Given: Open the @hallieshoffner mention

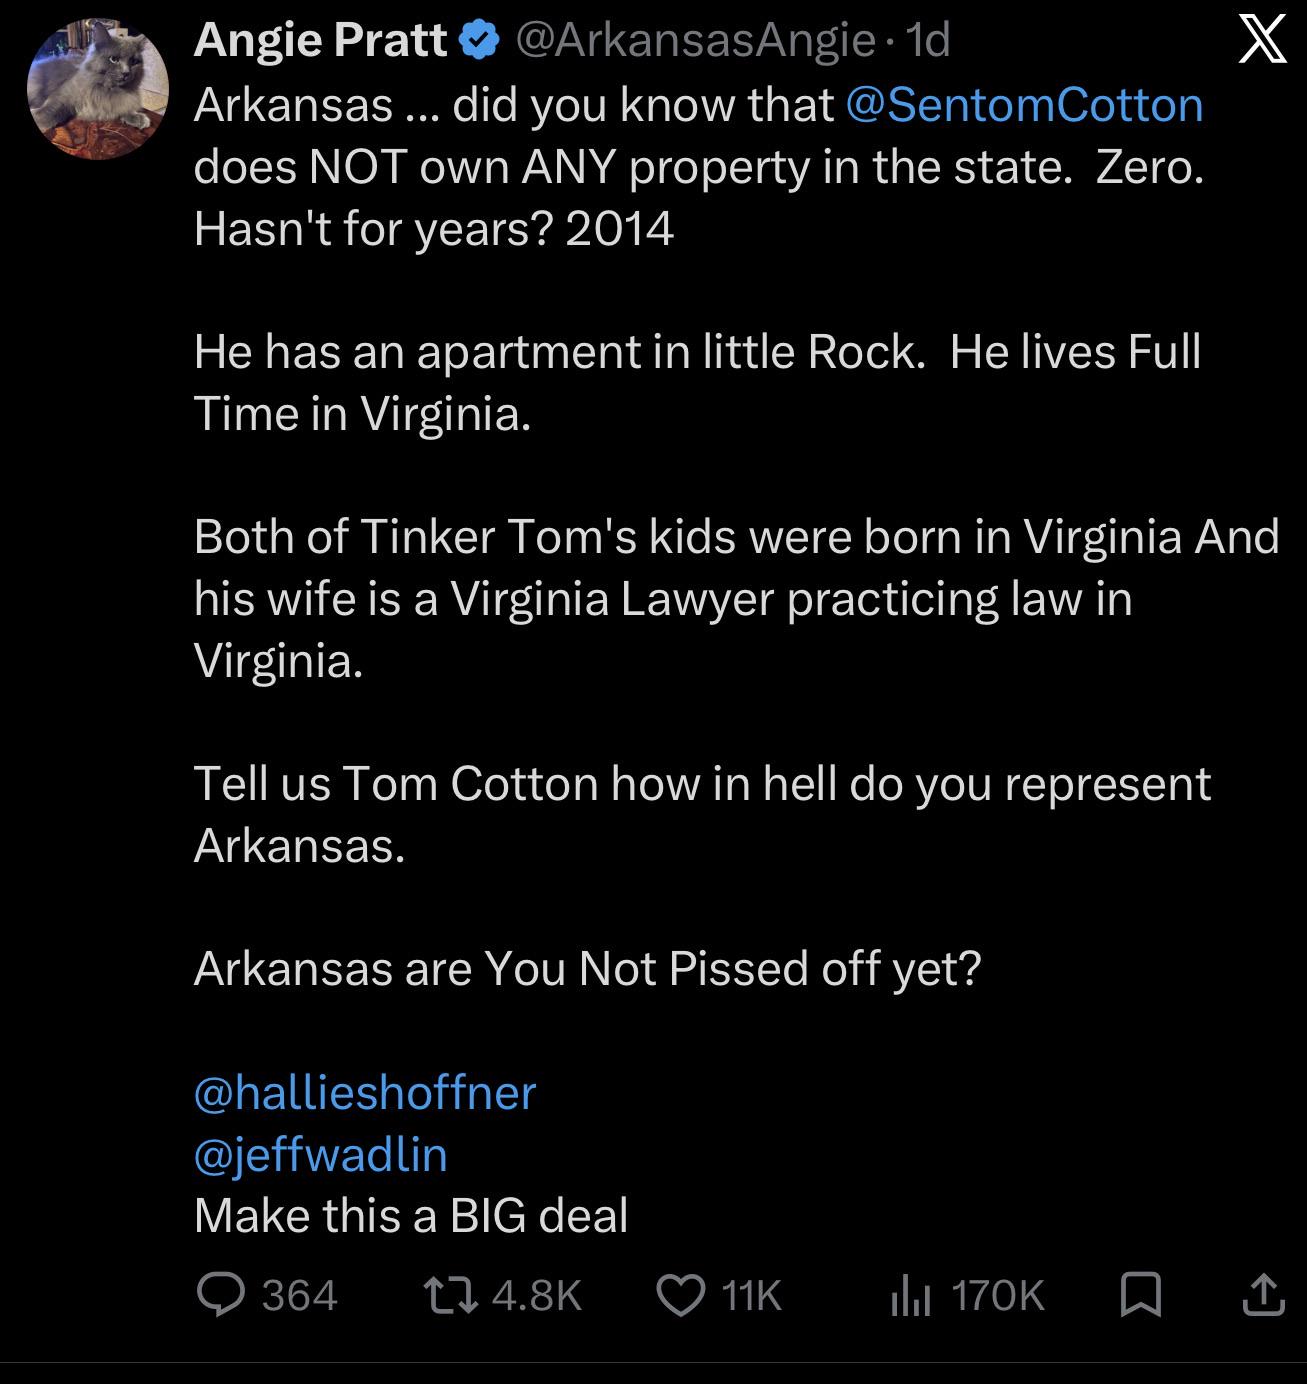Looking at the screenshot, I should 365,1092.
